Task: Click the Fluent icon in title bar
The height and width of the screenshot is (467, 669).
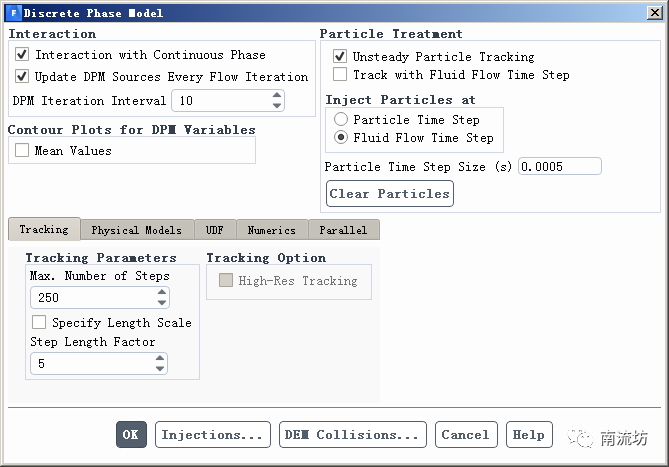Action: [12, 13]
